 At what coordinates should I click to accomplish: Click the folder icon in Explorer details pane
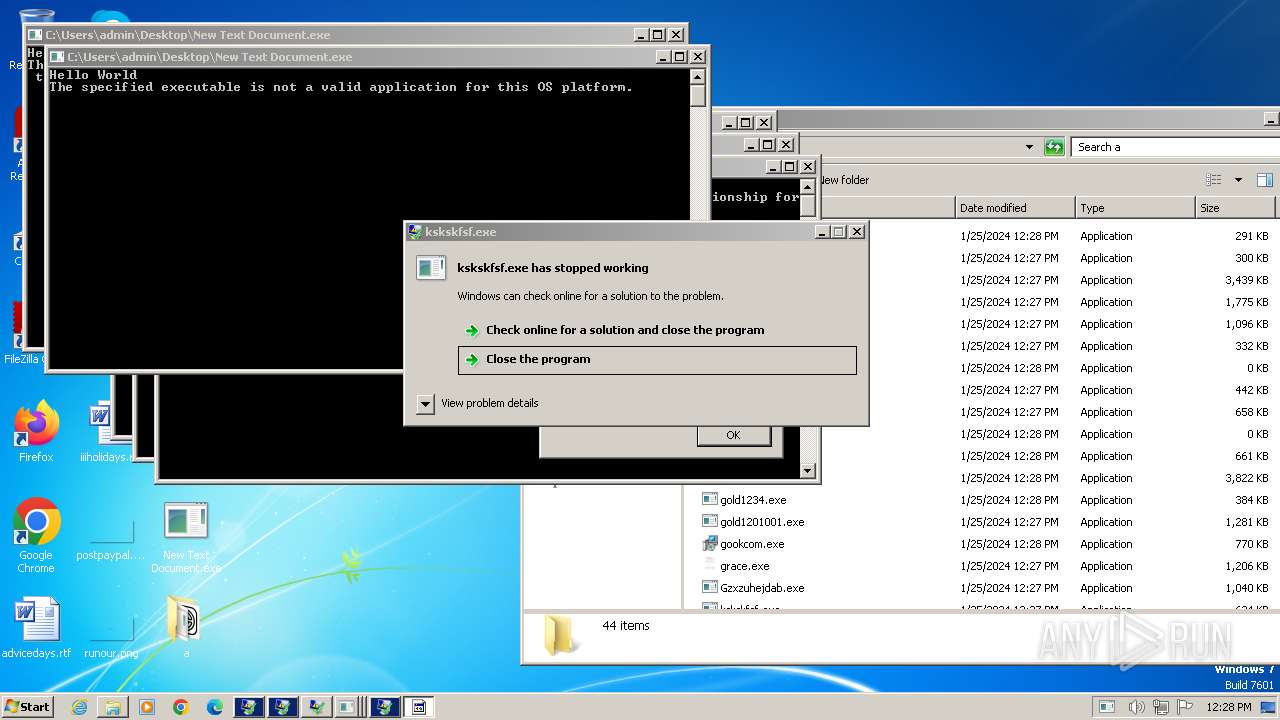point(560,635)
